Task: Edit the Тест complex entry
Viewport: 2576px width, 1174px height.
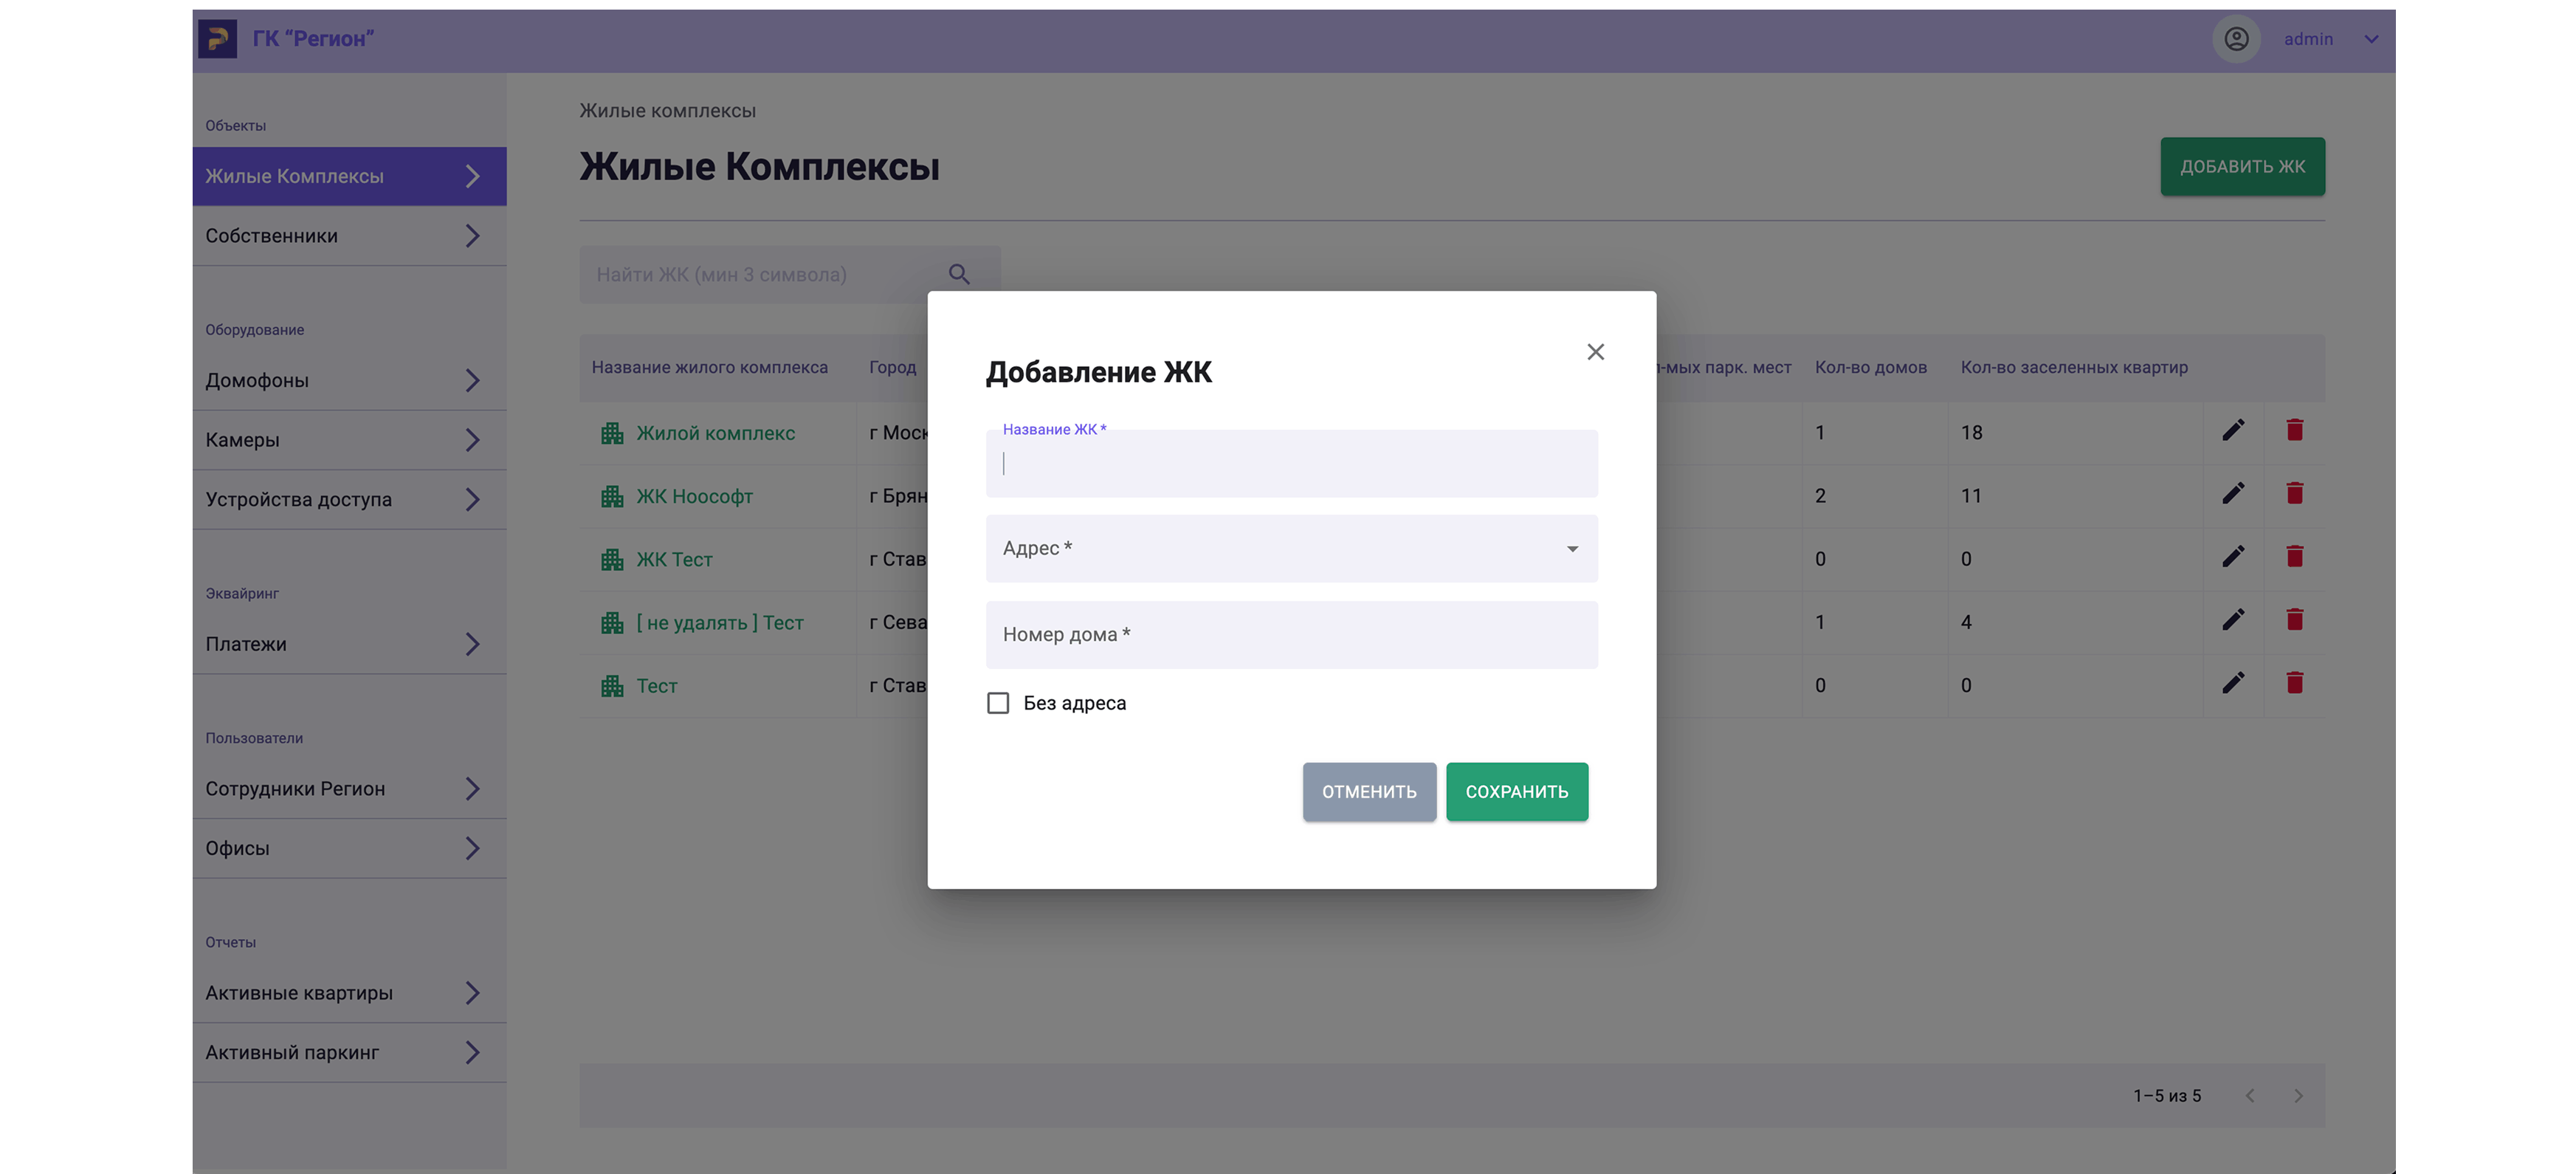Action: pyautogui.click(x=2235, y=683)
